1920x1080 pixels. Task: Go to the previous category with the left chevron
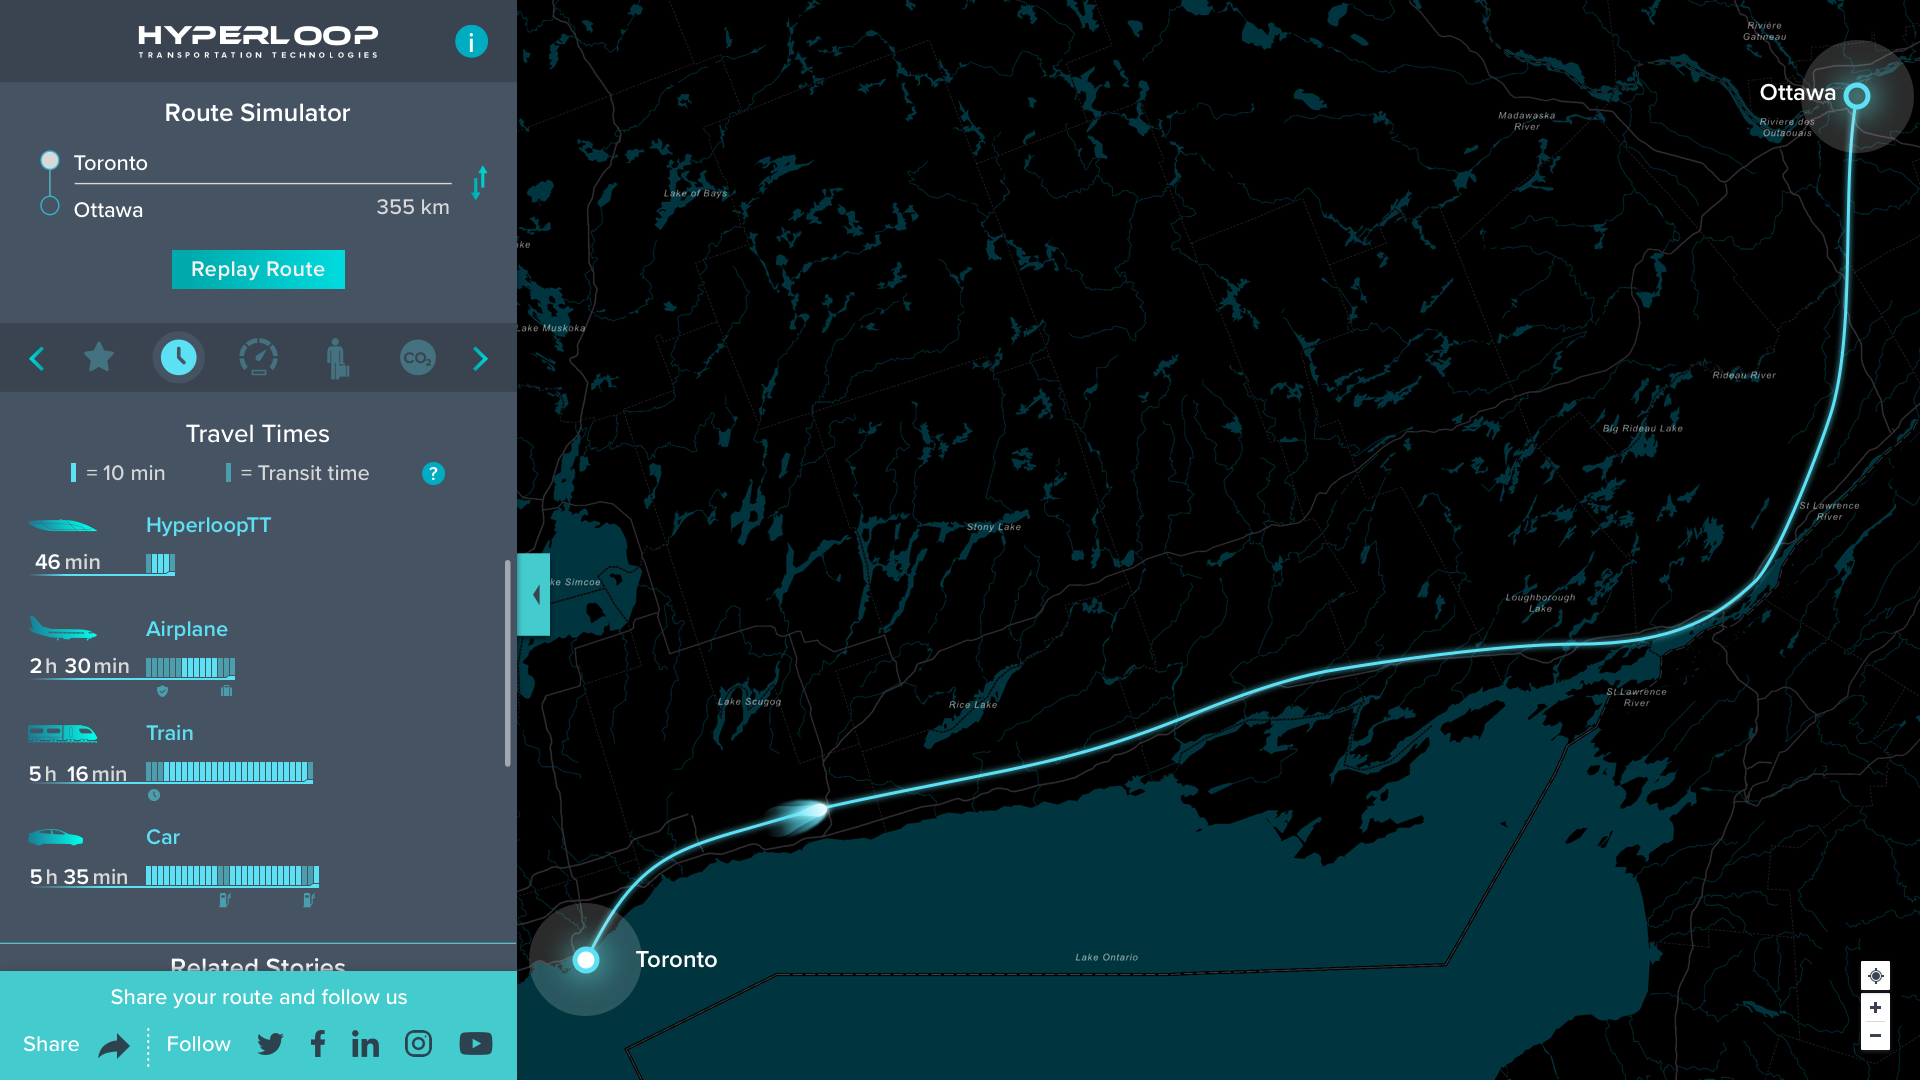coord(37,358)
